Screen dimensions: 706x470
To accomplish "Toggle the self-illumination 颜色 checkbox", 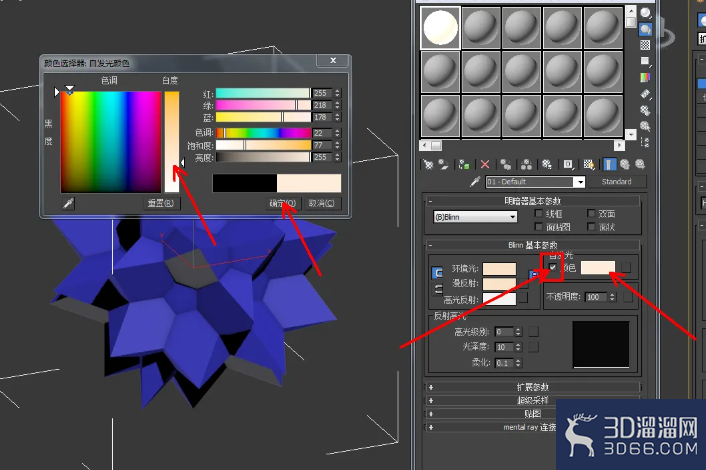I will (552, 267).
